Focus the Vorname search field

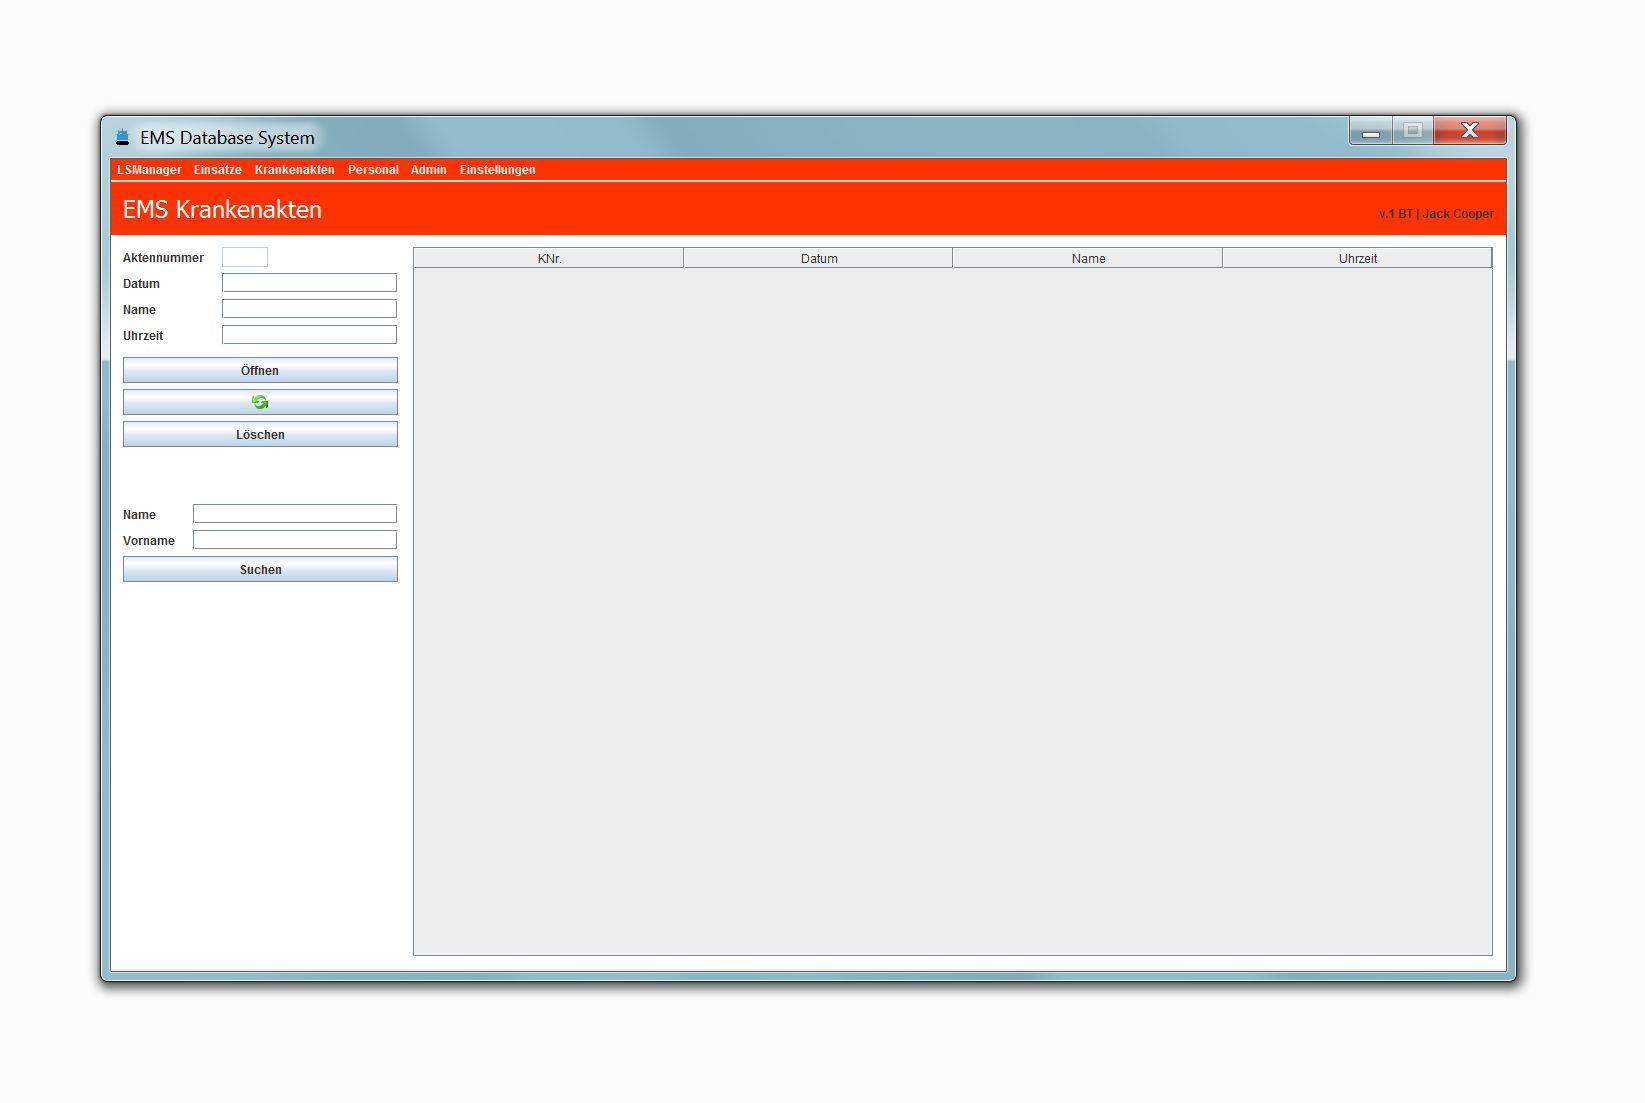pos(295,540)
